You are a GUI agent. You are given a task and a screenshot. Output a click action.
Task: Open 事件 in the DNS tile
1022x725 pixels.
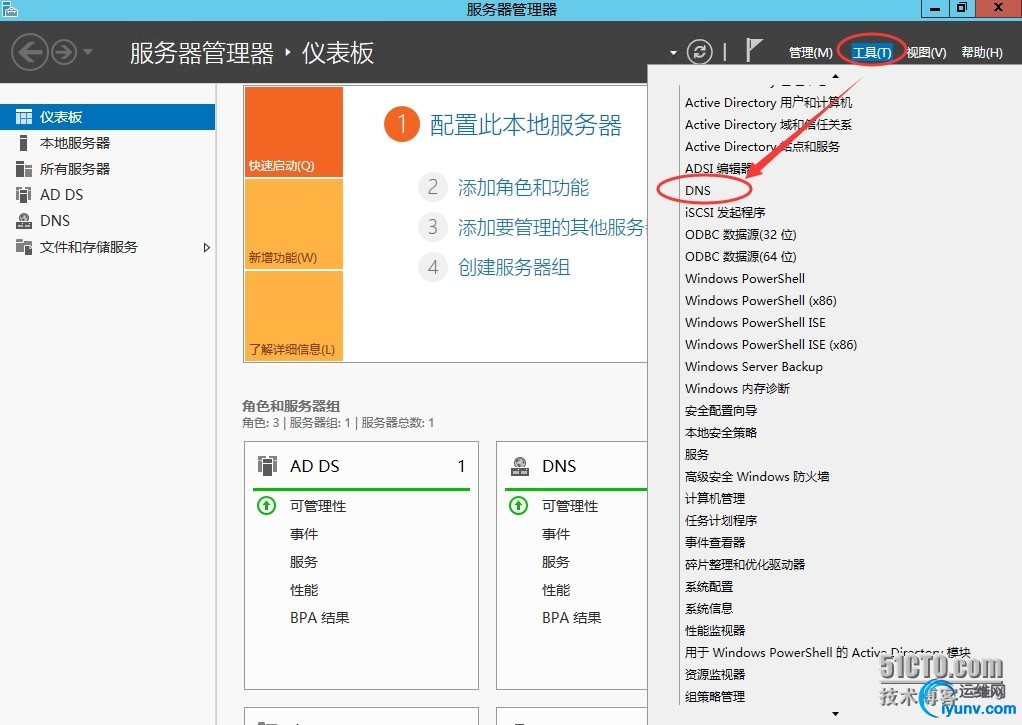[x=556, y=534]
